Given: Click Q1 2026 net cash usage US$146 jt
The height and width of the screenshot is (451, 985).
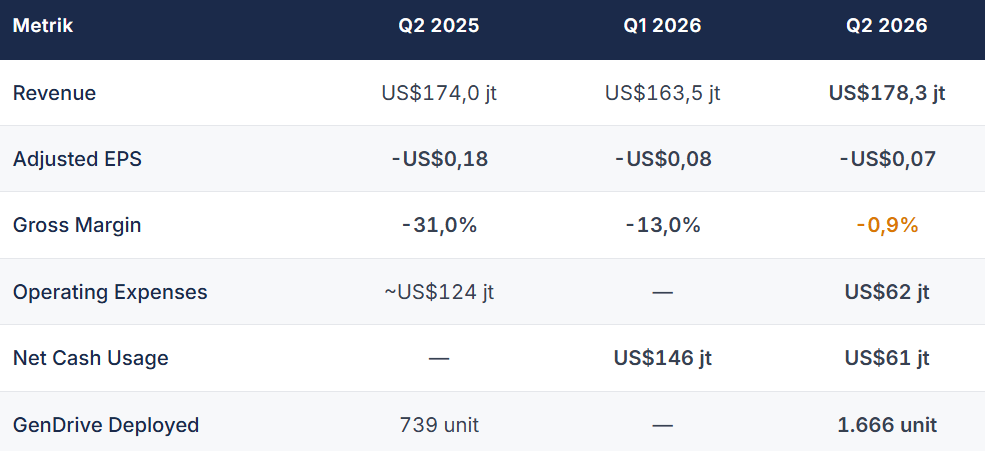Looking at the screenshot, I should coord(663,358).
